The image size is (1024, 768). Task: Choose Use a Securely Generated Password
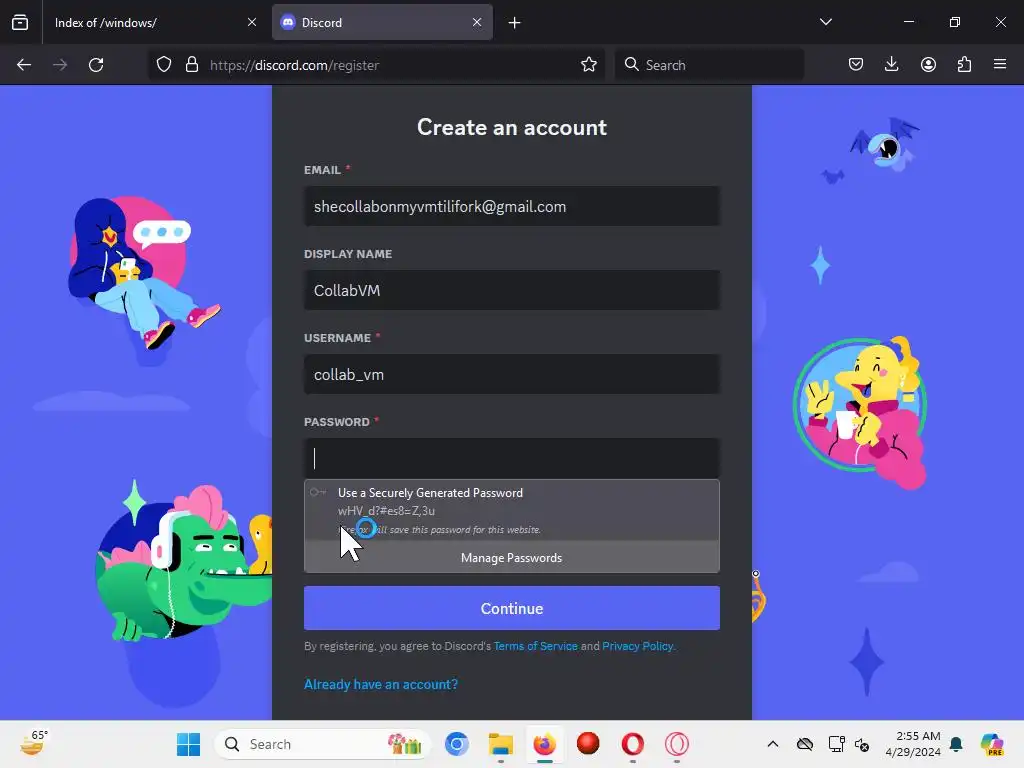512,511
